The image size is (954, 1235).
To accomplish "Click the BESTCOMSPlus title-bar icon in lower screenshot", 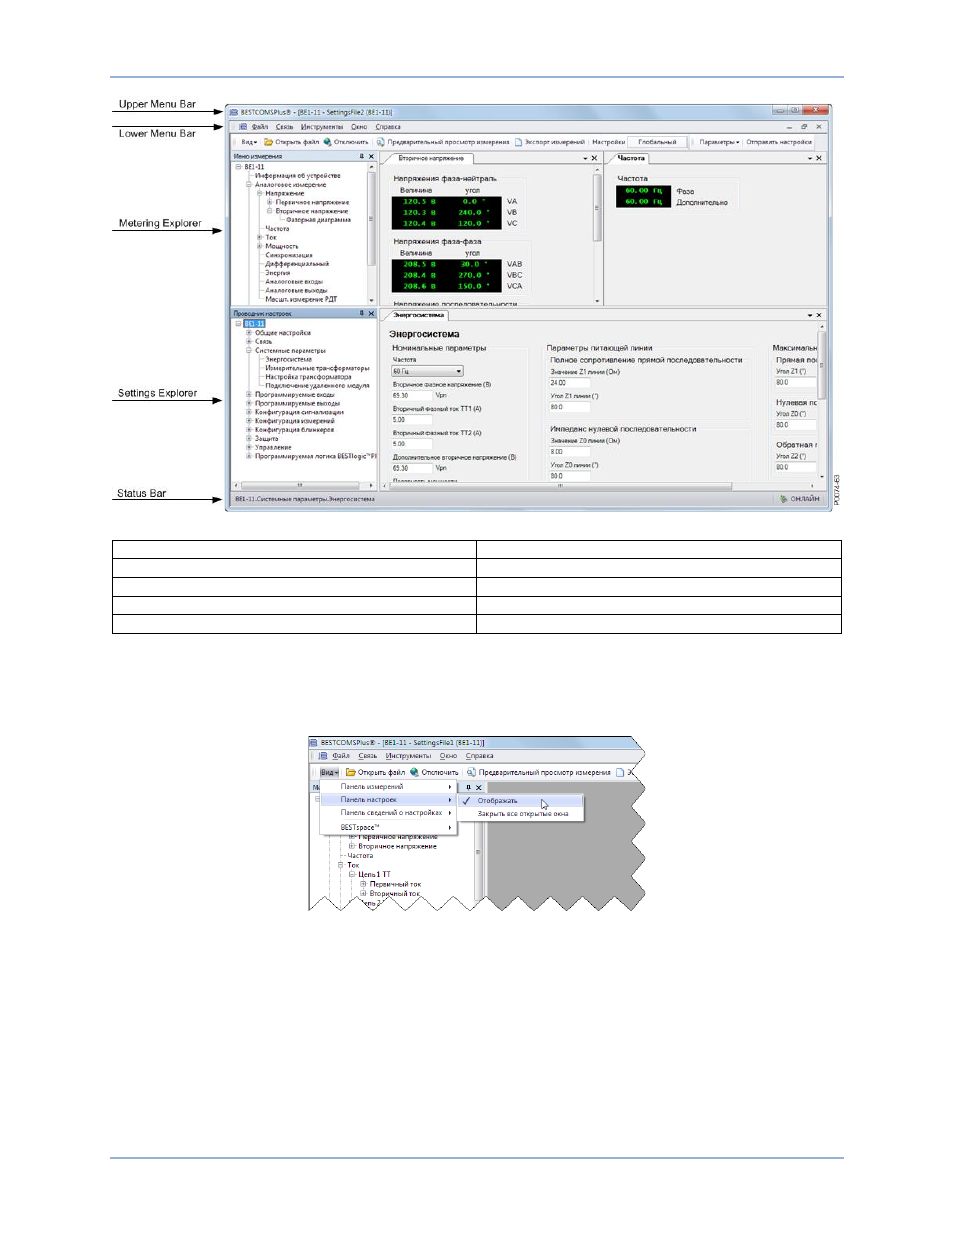I will (314, 743).
